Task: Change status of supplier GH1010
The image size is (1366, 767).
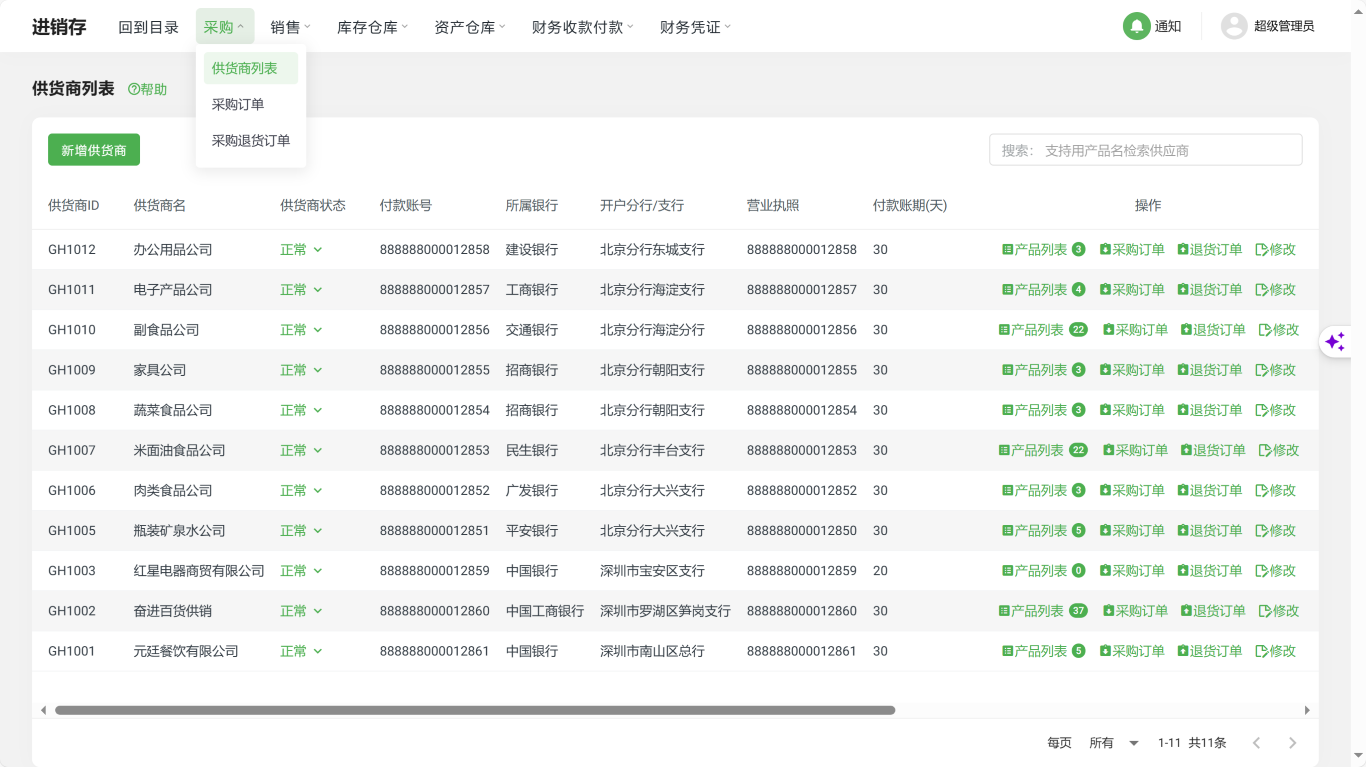Action: point(301,329)
